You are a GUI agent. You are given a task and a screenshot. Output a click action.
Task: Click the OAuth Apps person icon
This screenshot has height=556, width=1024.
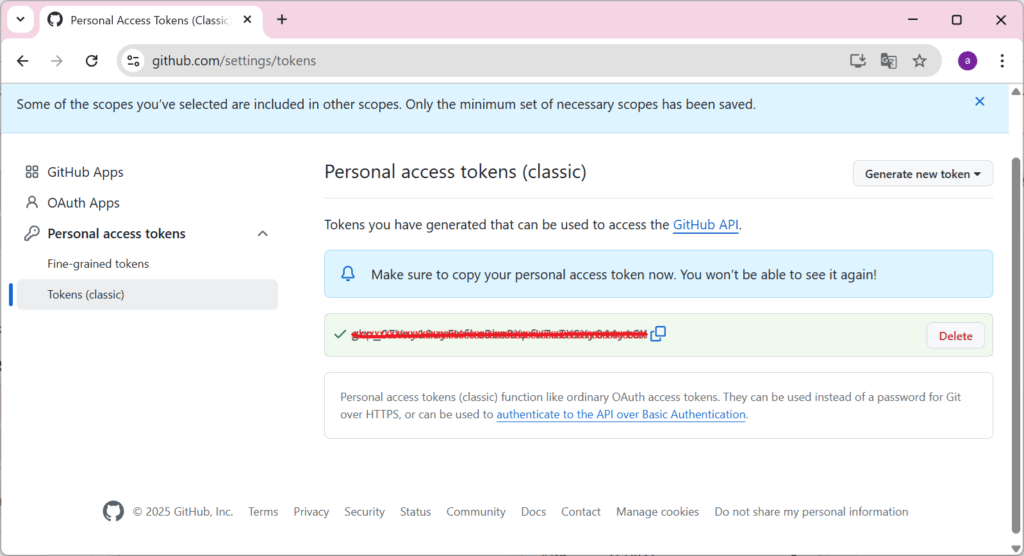pyautogui.click(x=31, y=203)
